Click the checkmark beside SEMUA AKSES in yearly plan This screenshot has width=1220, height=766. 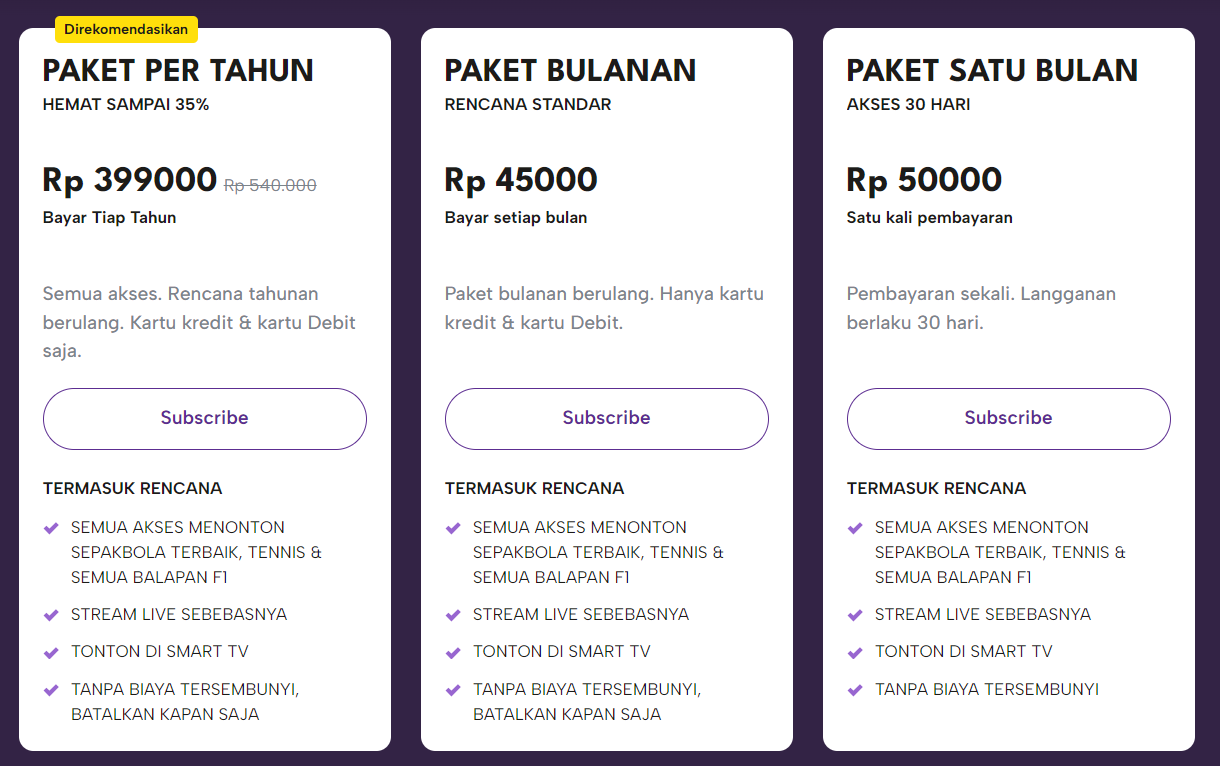51,528
